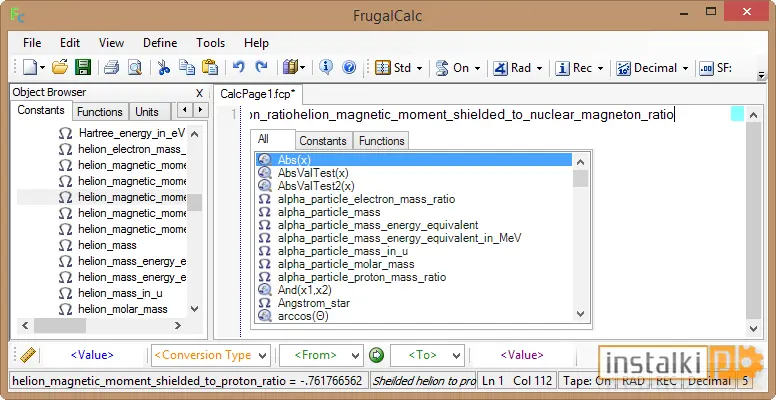Click the SF significant figures icon

coord(706,68)
